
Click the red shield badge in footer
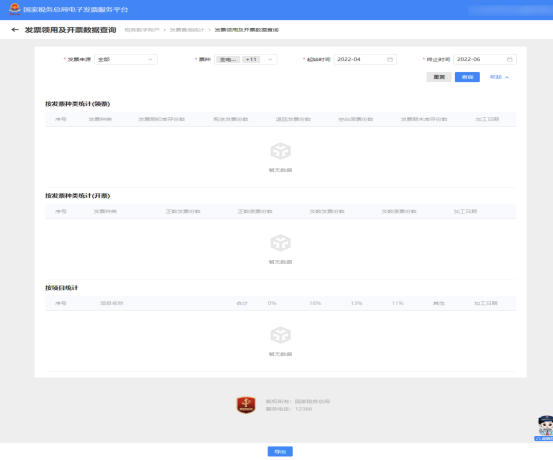pos(246,405)
